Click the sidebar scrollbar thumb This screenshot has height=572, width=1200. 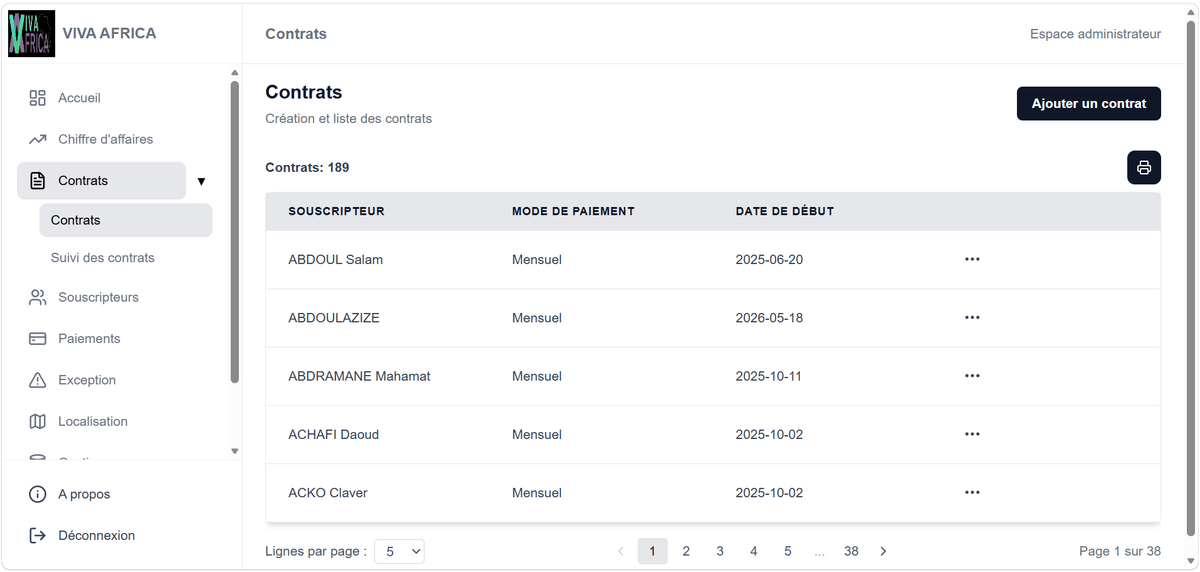[235, 232]
